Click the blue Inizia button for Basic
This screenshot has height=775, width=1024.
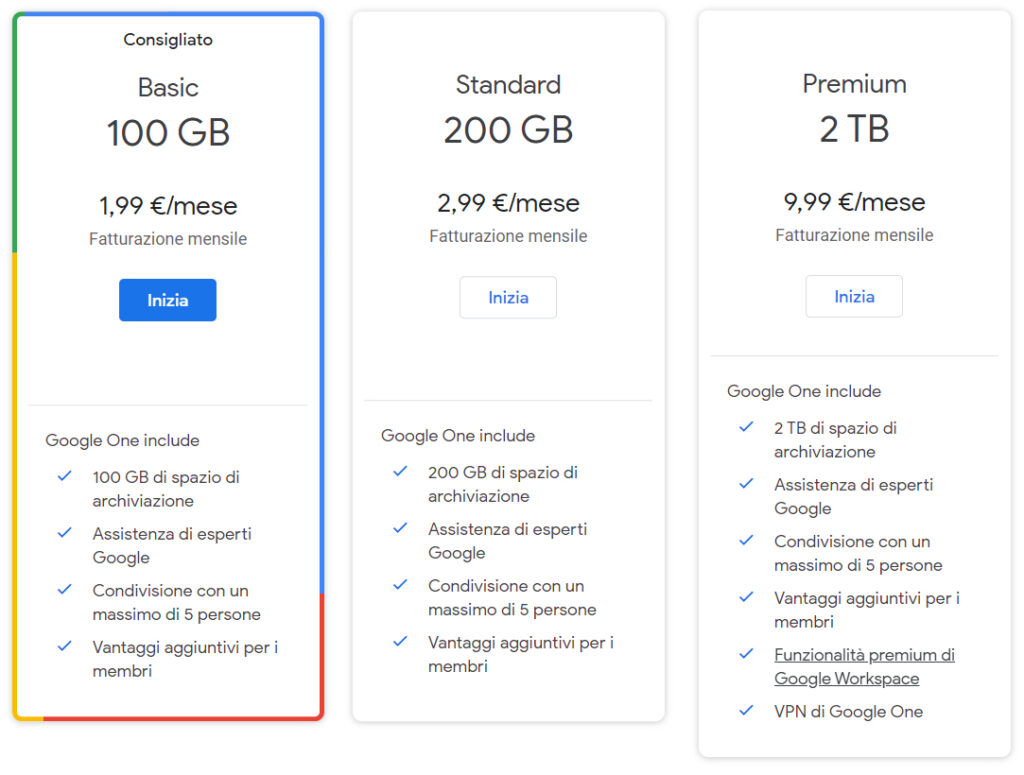[167, 300]
